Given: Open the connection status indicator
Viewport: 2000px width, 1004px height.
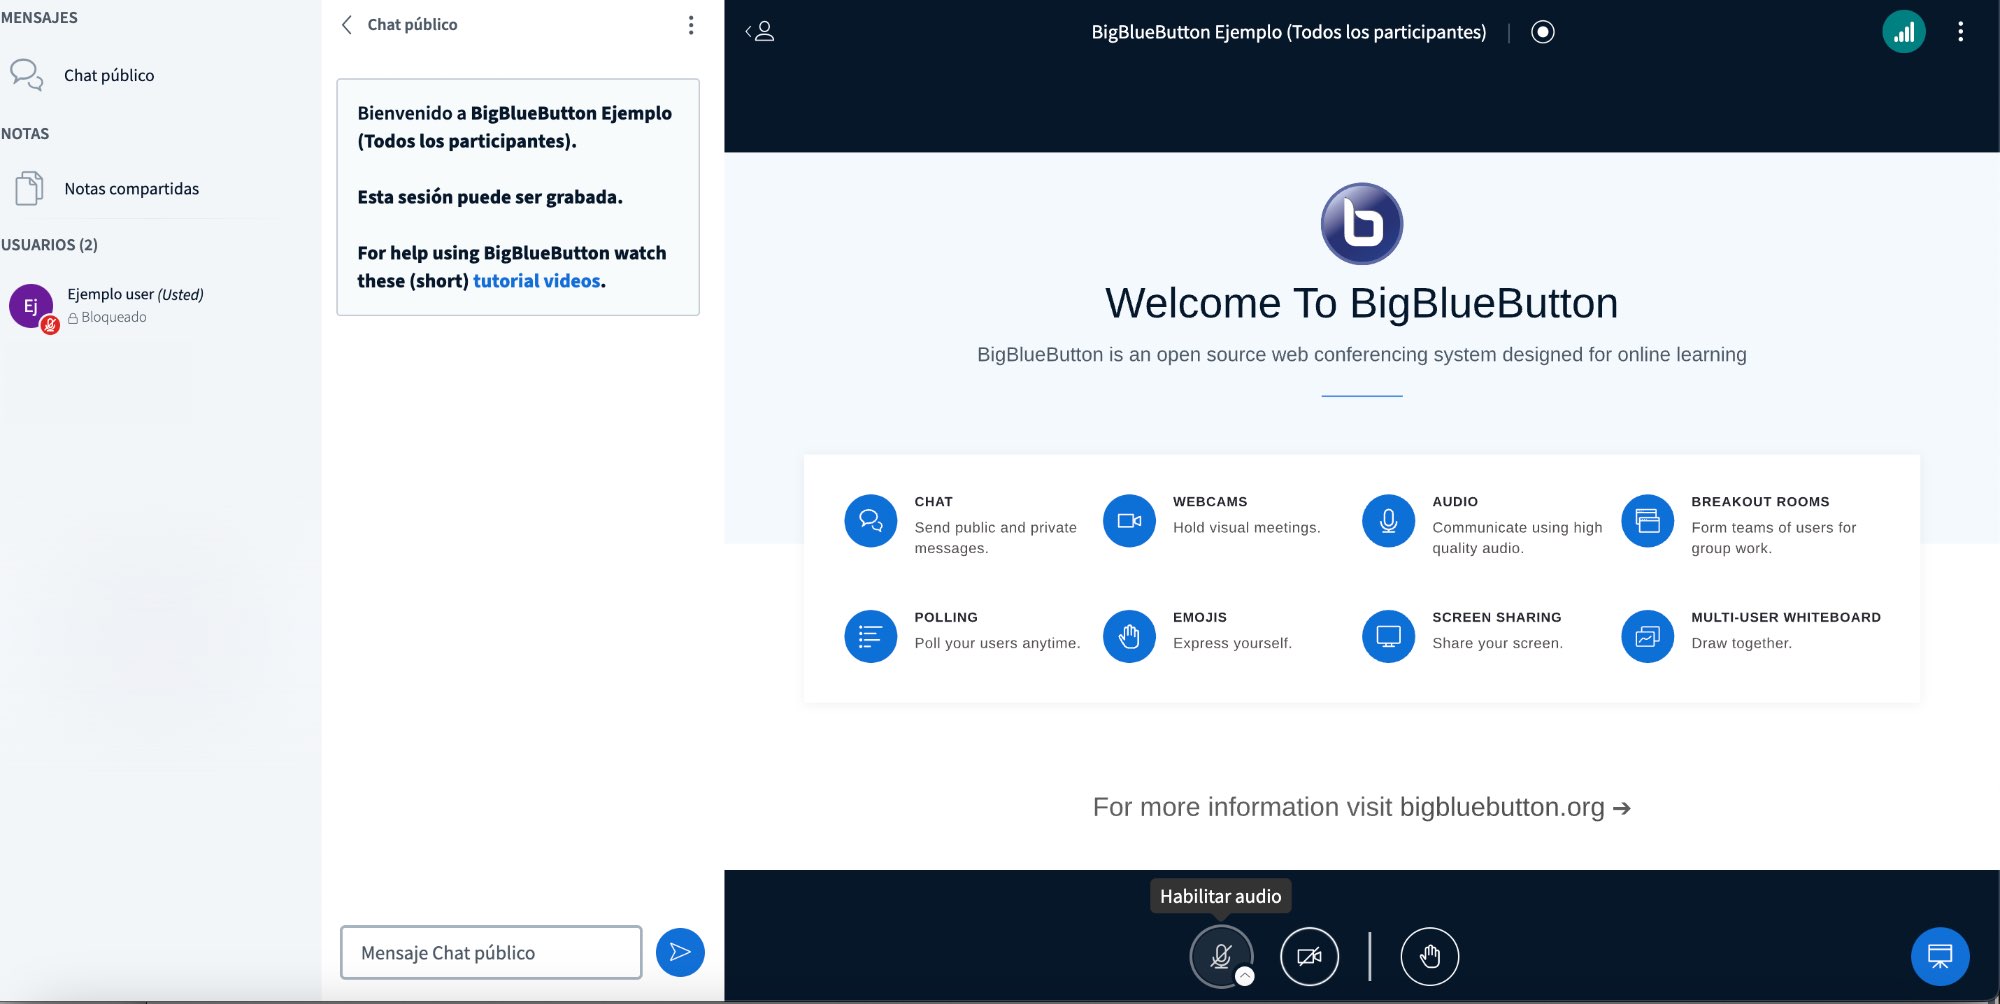Looking at the screenshot, I should 1903,32.
